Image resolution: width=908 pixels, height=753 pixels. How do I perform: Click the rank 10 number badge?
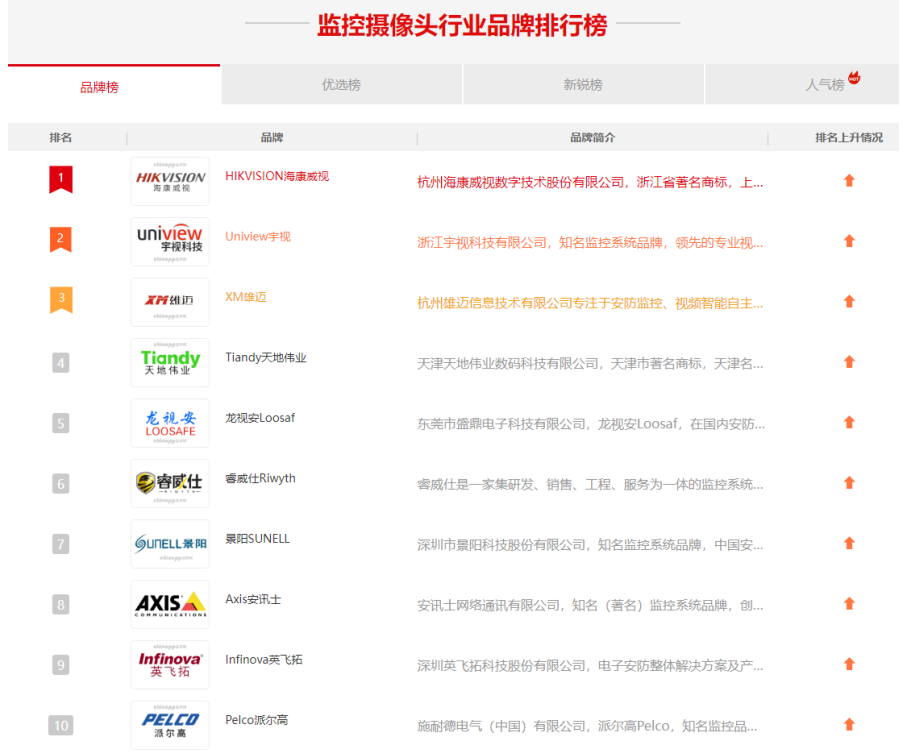[x=61, y=725]
